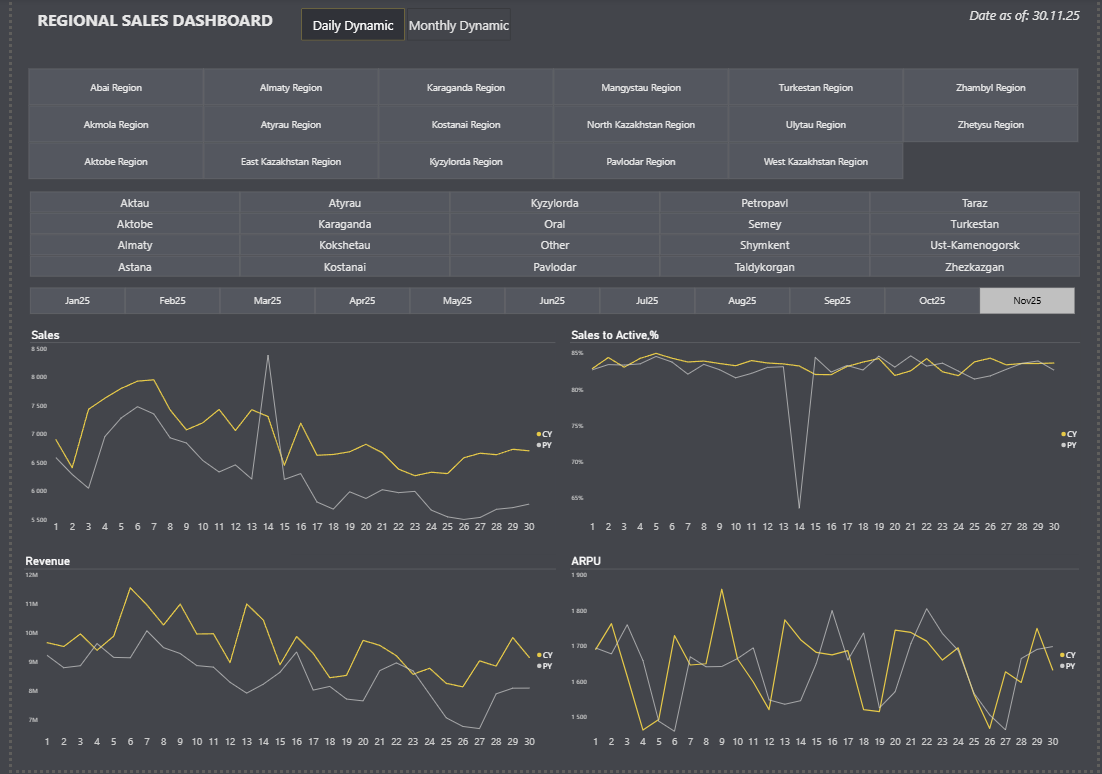This screenshot has width=1102, height=774.
Task: Click the Revenue chart title
Action: [x=47, y=562]
